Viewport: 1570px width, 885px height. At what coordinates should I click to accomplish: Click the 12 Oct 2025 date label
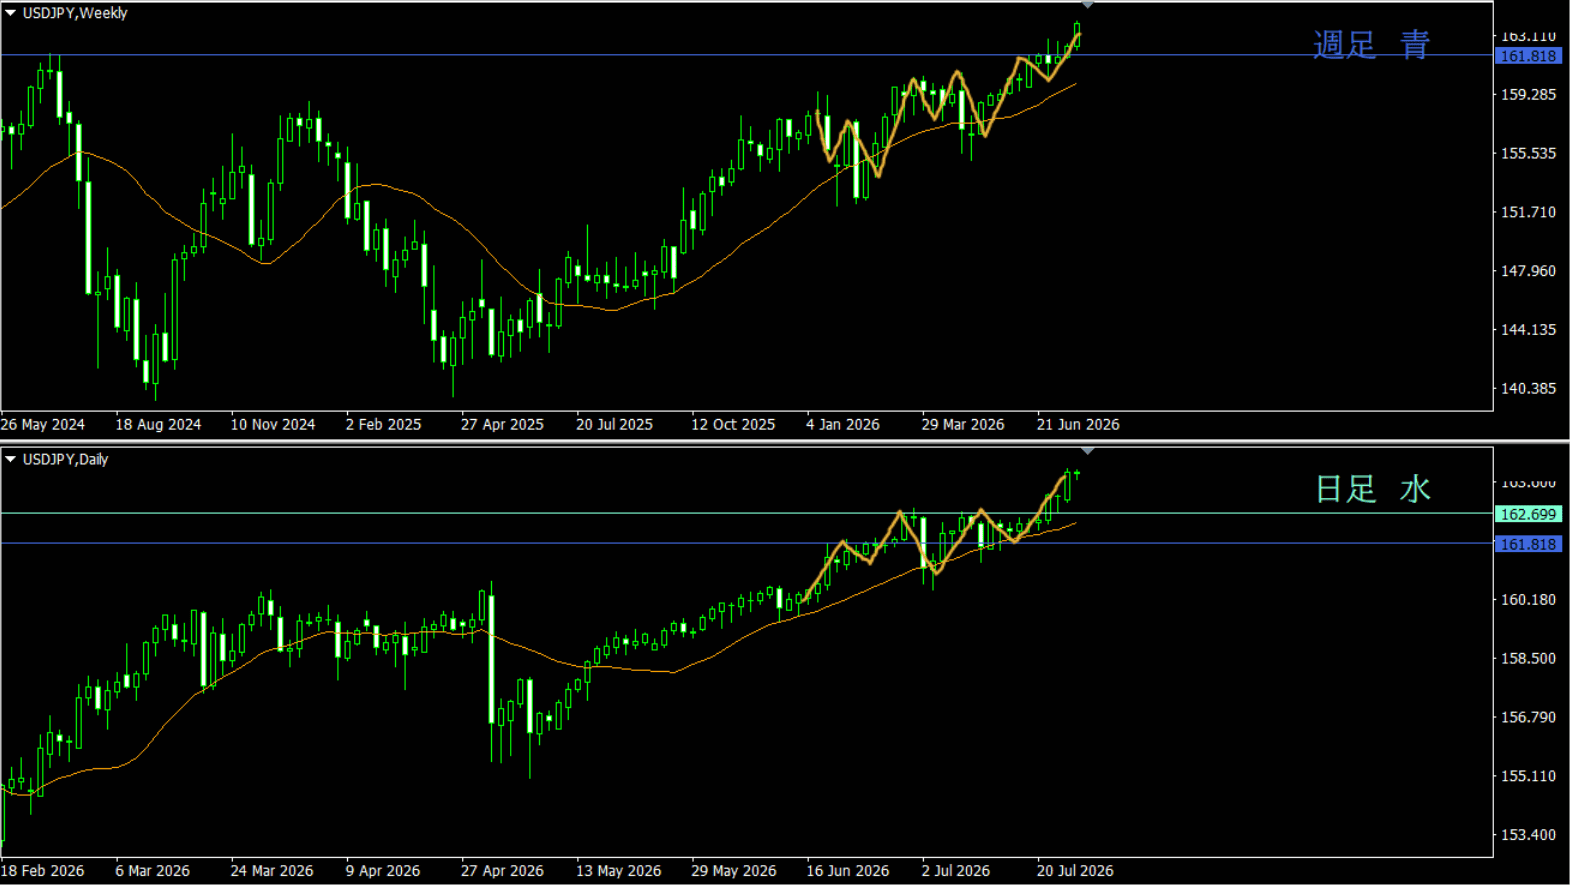pyautogui.click(x=733, y=424)
